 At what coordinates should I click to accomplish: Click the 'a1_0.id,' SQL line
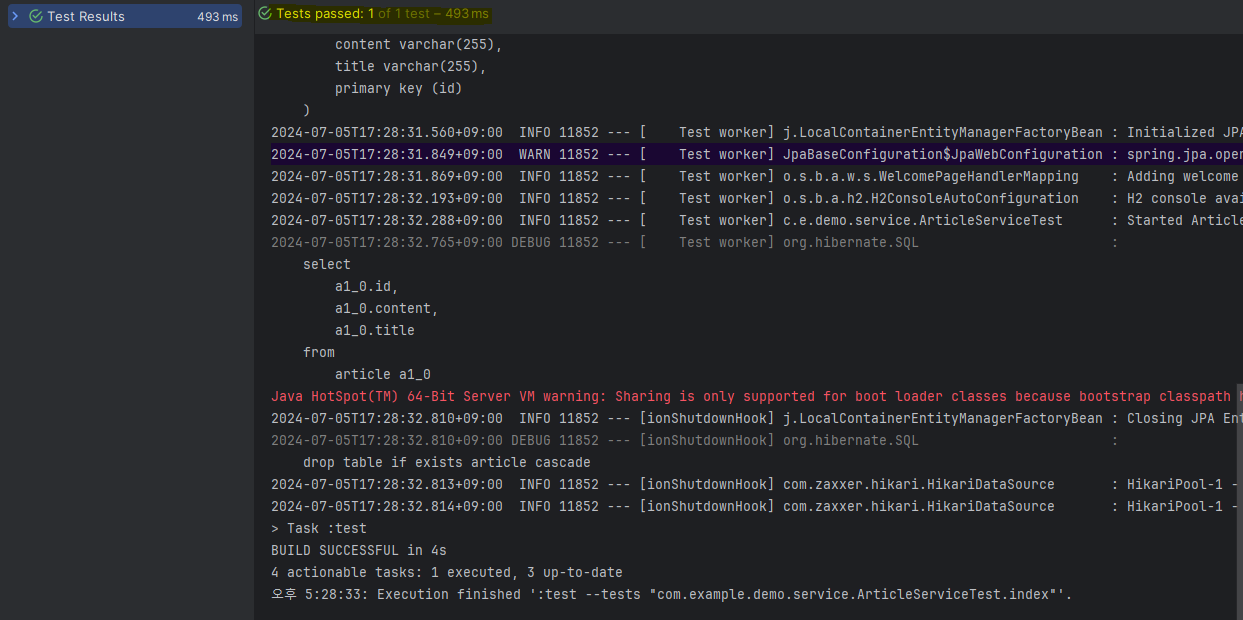click(366, 286)
